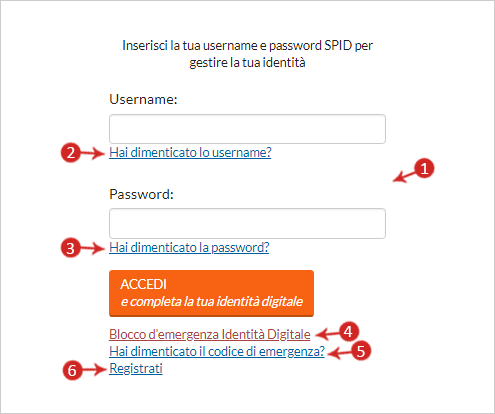Open the "Hai dimenticato la password?" link
The height and width of the screenshot is (414, 495).
(x=189, y=247)
